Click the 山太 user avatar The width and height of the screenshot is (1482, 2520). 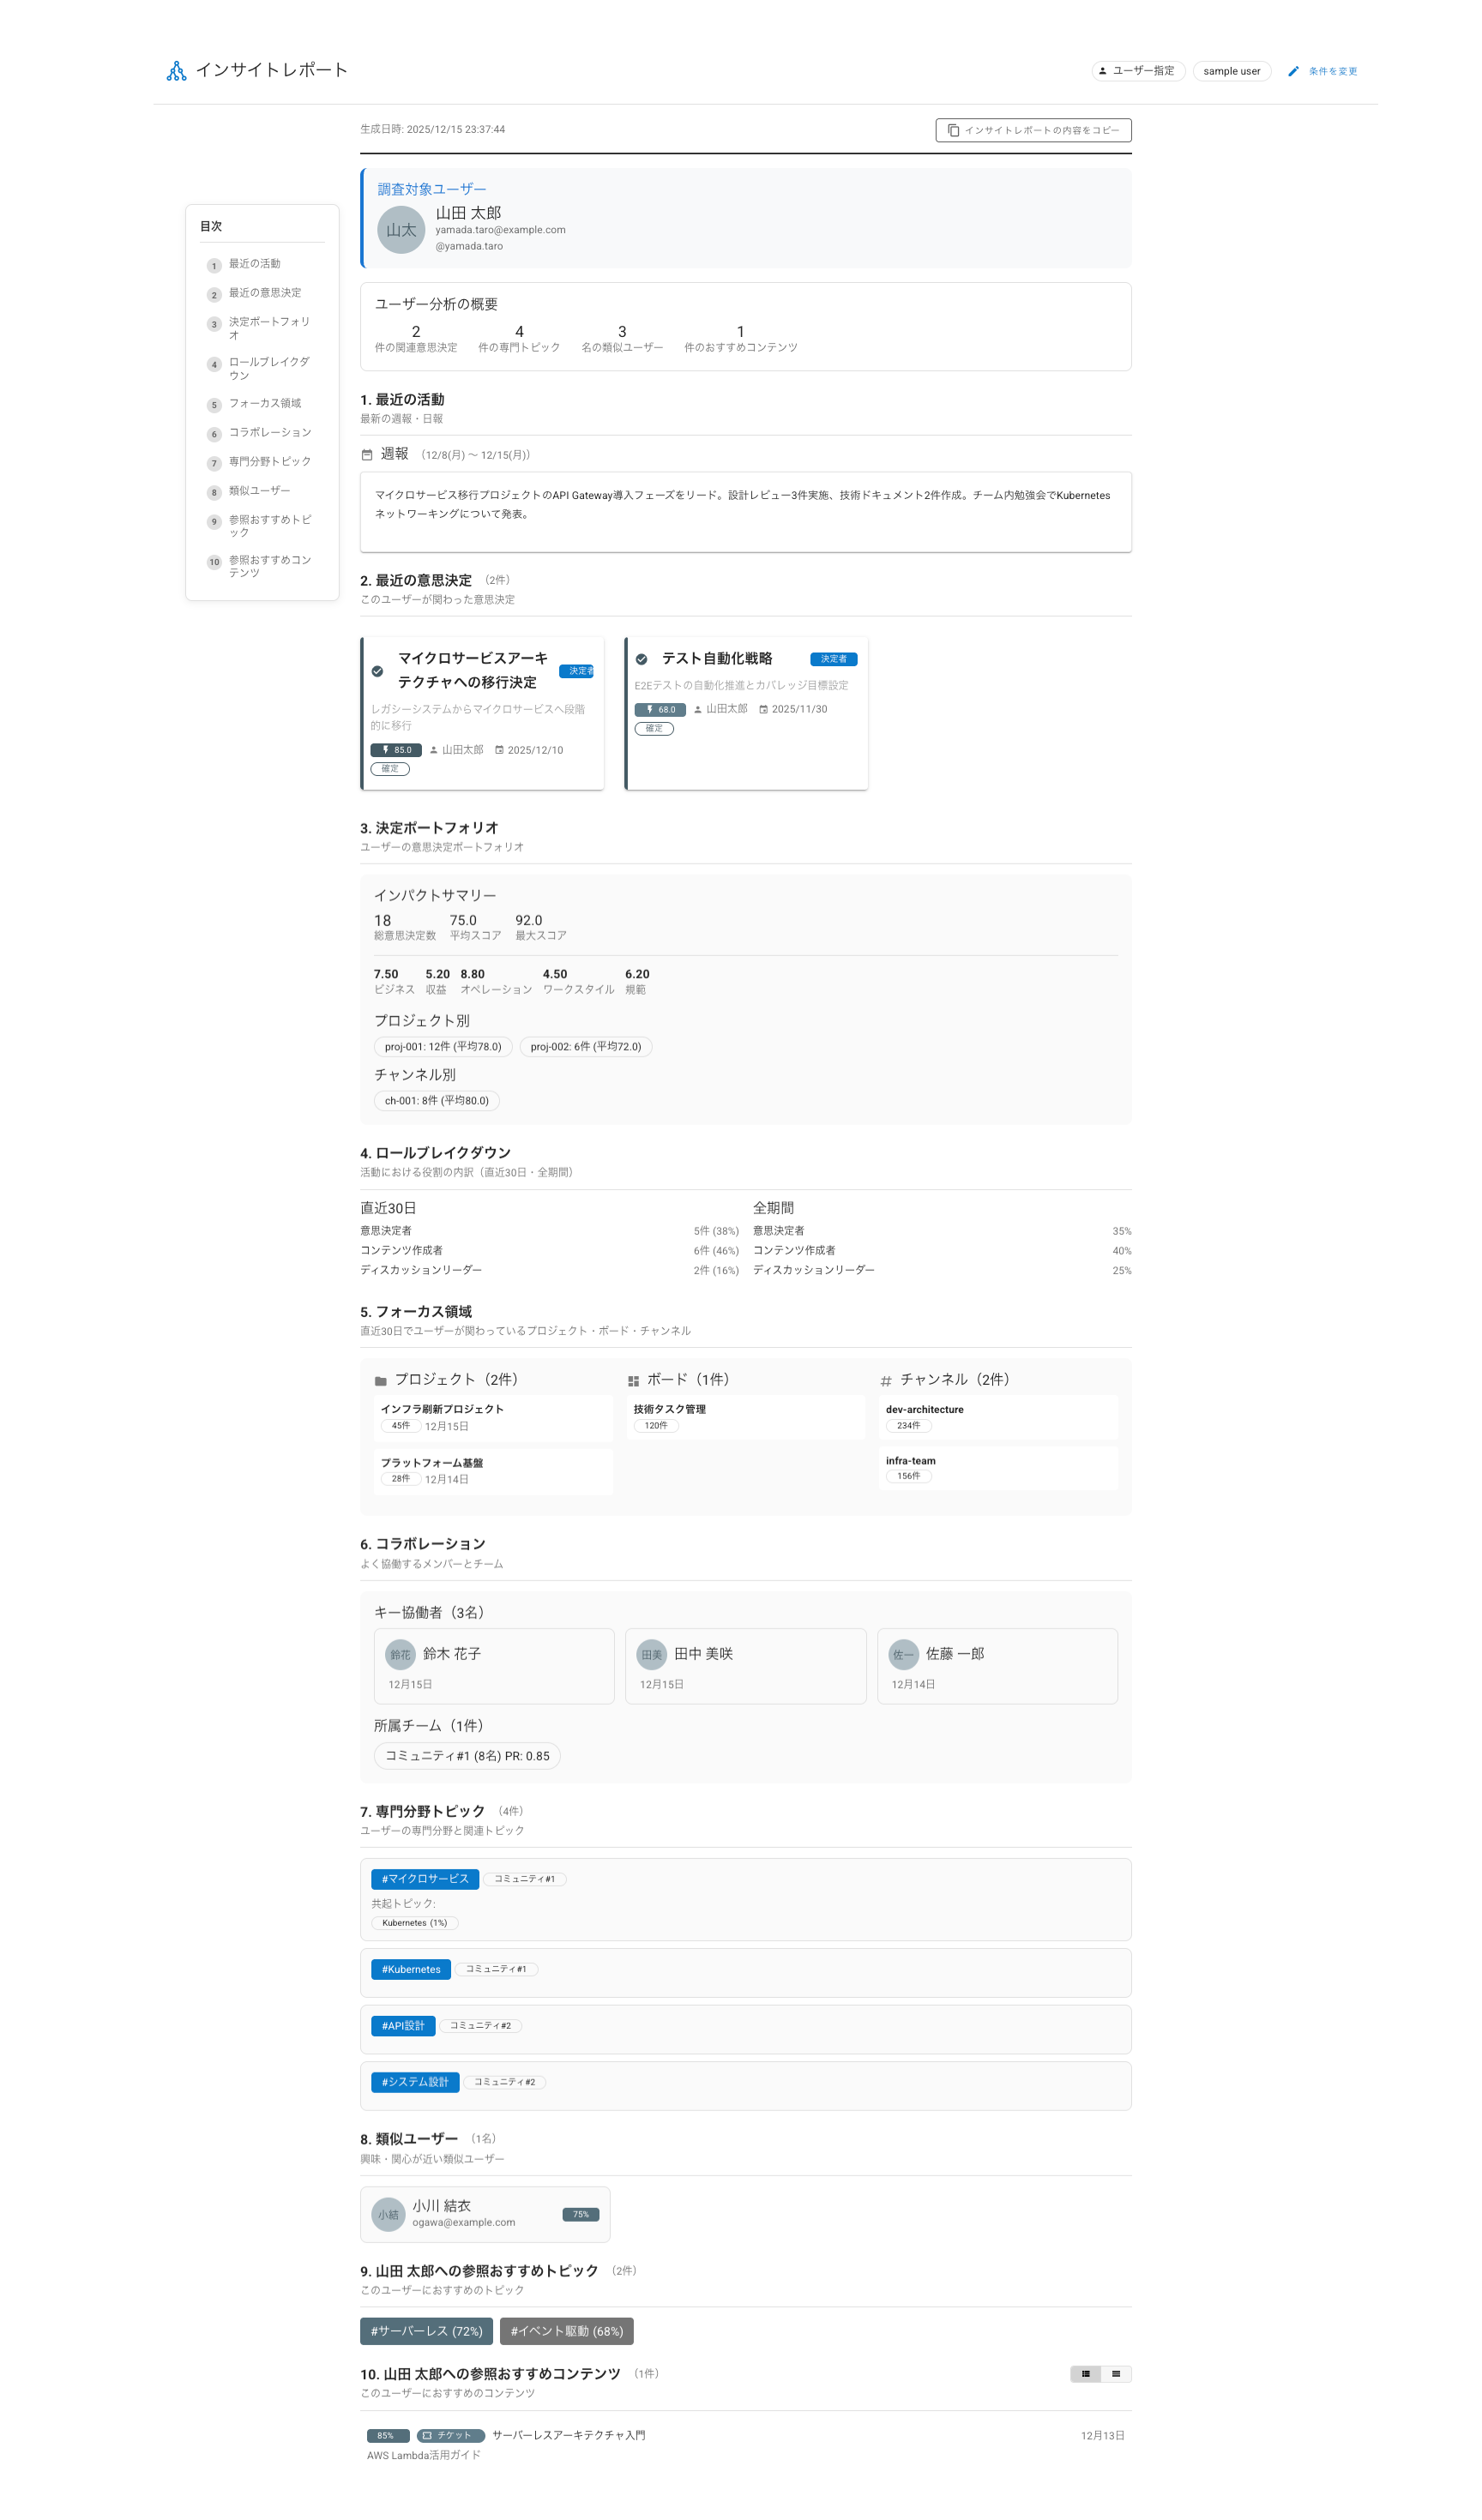[401, 230]
